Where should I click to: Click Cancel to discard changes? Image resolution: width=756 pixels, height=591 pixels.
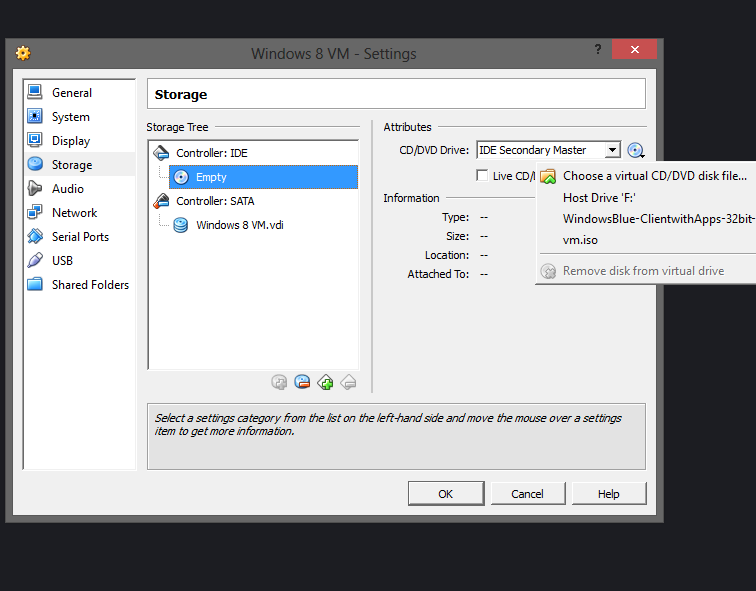point(527,494)
